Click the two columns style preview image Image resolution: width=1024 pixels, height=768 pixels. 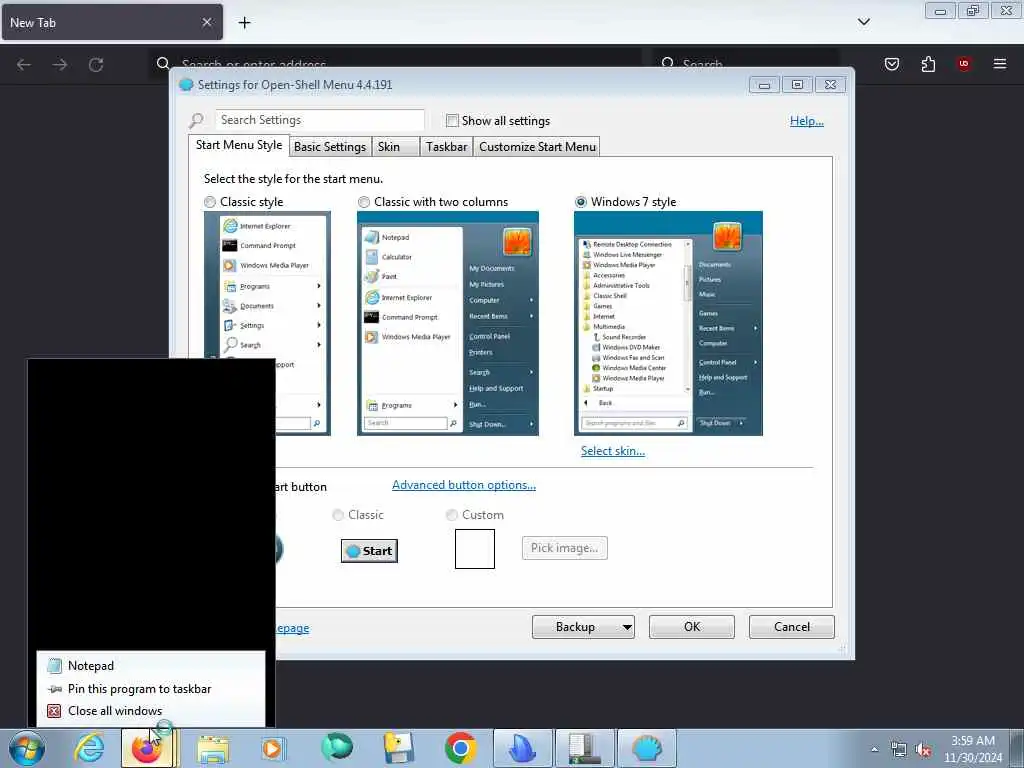coord(448,323)
